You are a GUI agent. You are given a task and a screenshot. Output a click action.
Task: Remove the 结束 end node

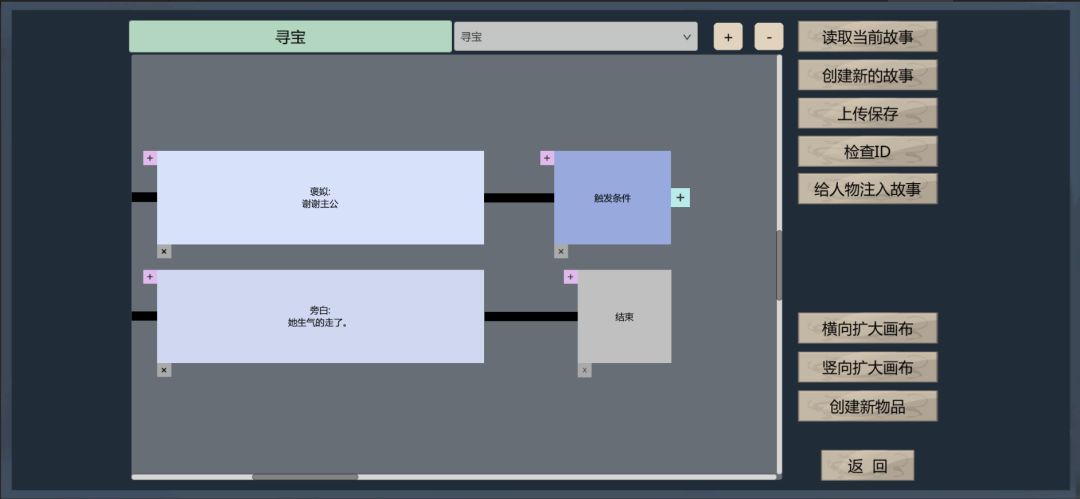584,370
